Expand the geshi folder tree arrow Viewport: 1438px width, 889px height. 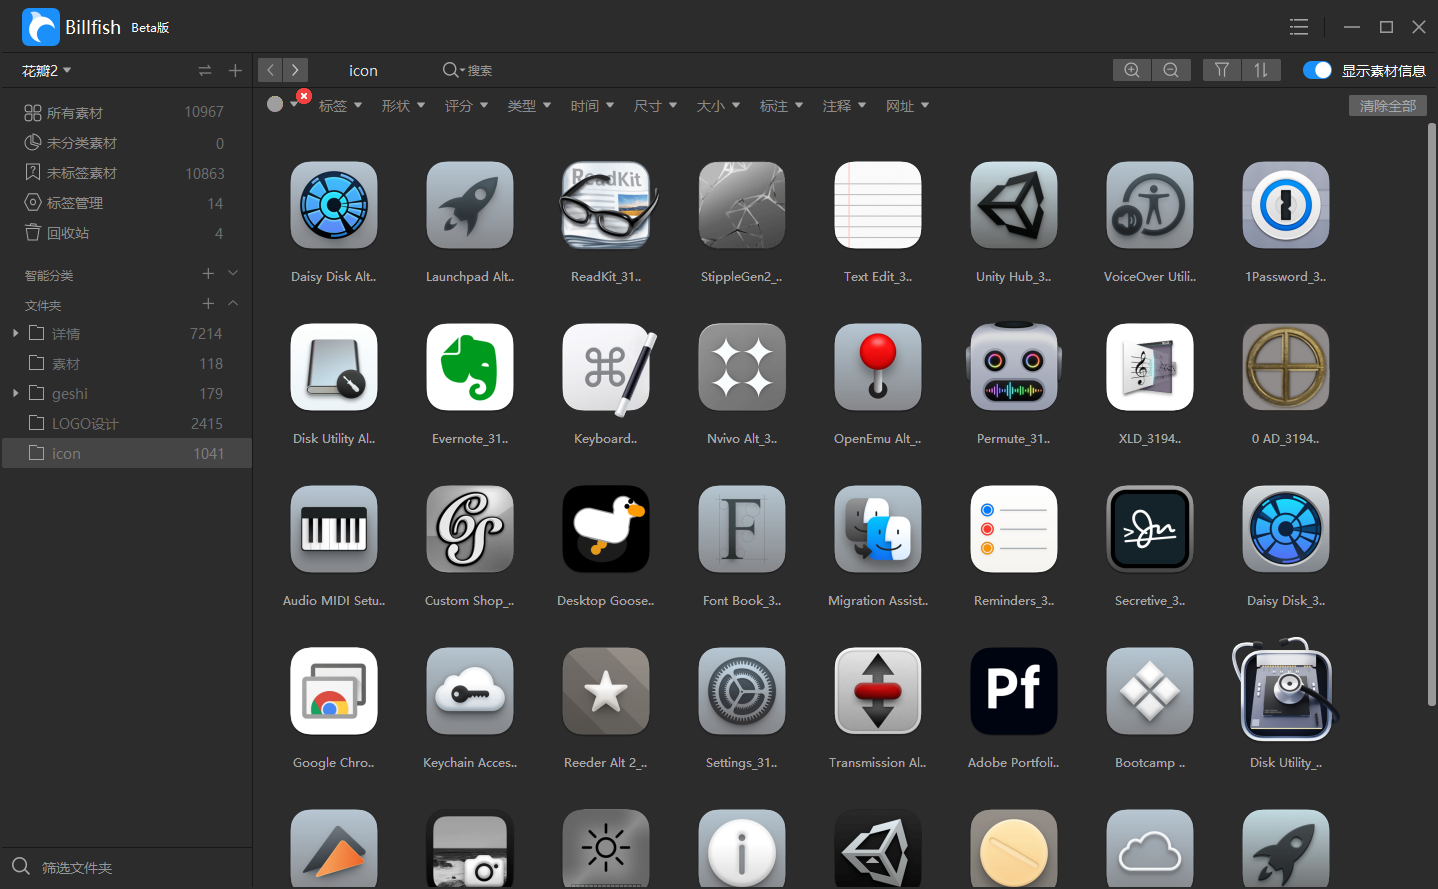tap(15, 393)
